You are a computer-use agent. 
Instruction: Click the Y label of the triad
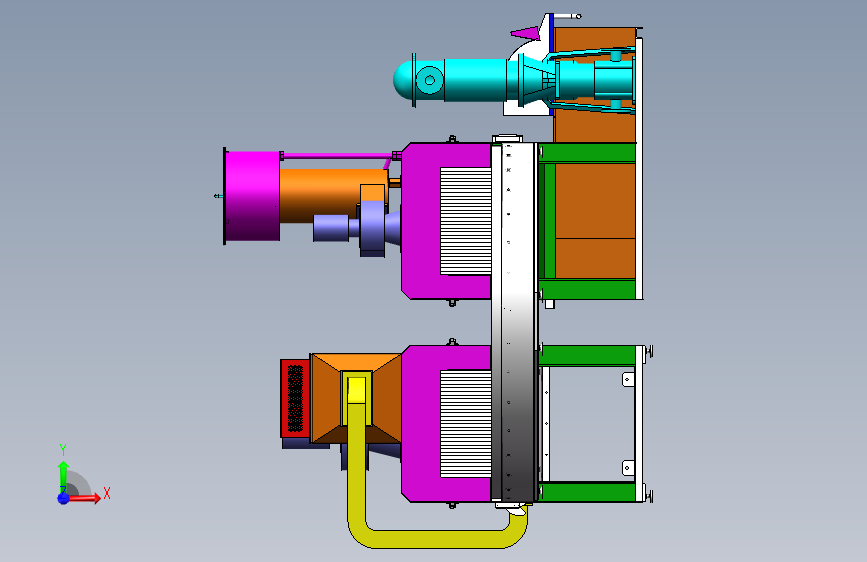[63, 450]
